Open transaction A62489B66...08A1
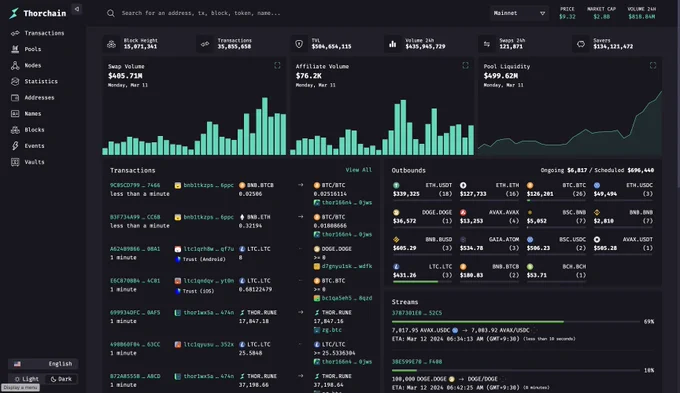The image size is (680, 393). [x=135, y=249]
